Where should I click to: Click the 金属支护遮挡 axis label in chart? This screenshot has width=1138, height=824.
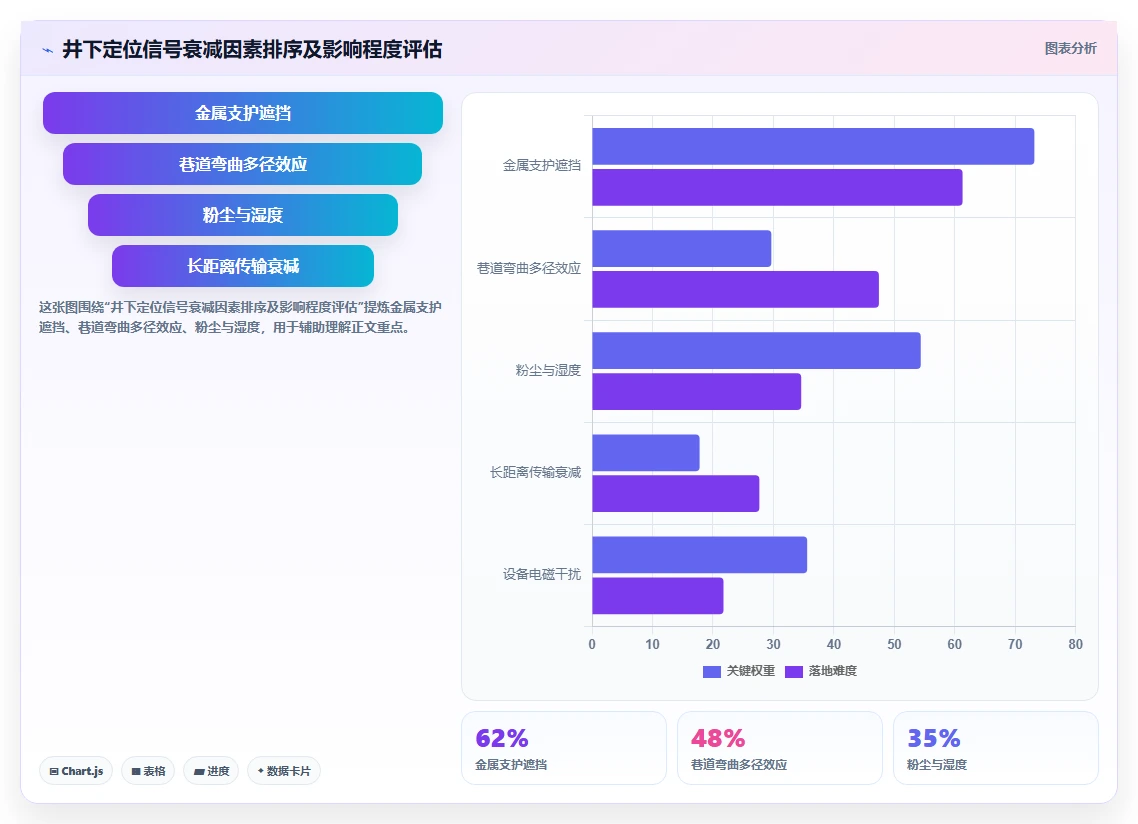(541, 166)
